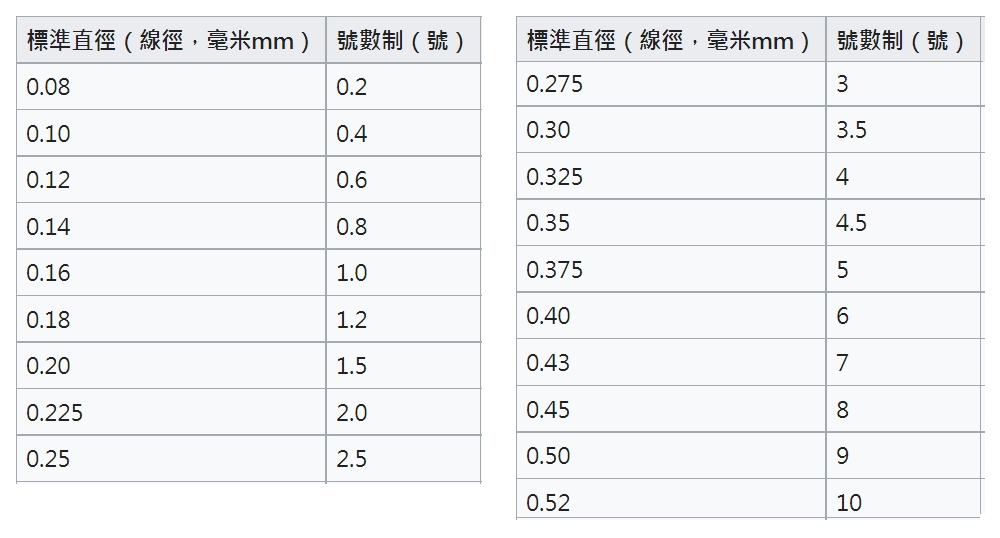The height and width of the screenshot is (538, 1000).
Task: Pick the 0.18 diameter cell
Action: tap(170, 320)
